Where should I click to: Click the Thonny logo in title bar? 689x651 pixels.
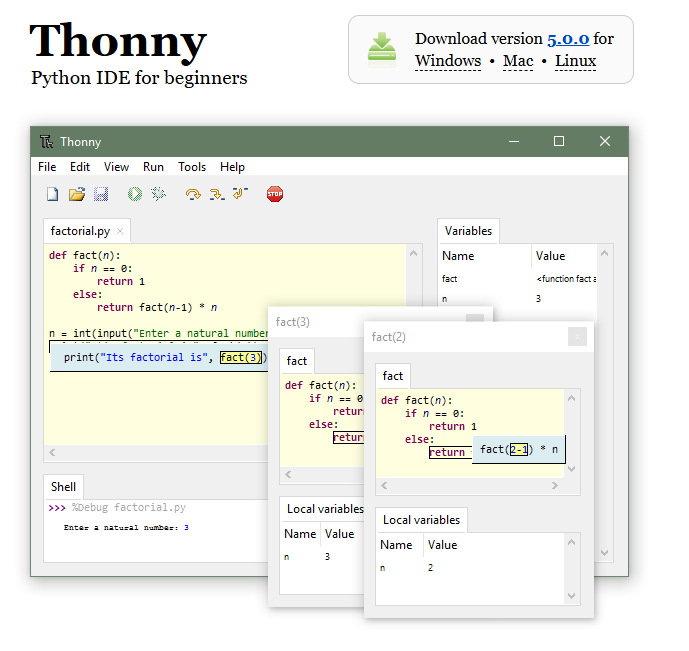(x=46, y=141)
